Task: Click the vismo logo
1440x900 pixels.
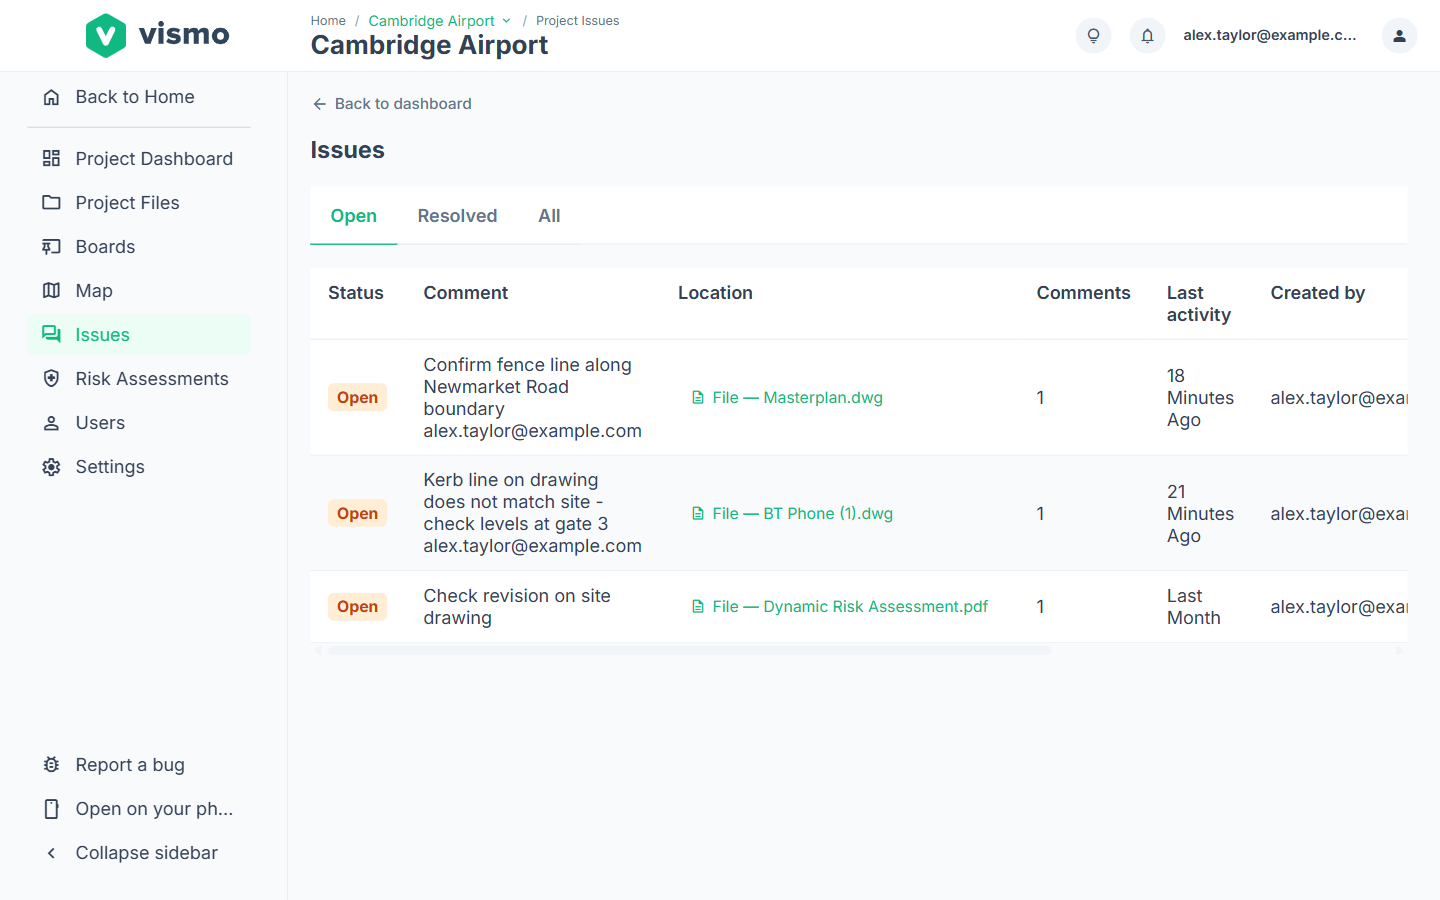Action: pos(157,35)
